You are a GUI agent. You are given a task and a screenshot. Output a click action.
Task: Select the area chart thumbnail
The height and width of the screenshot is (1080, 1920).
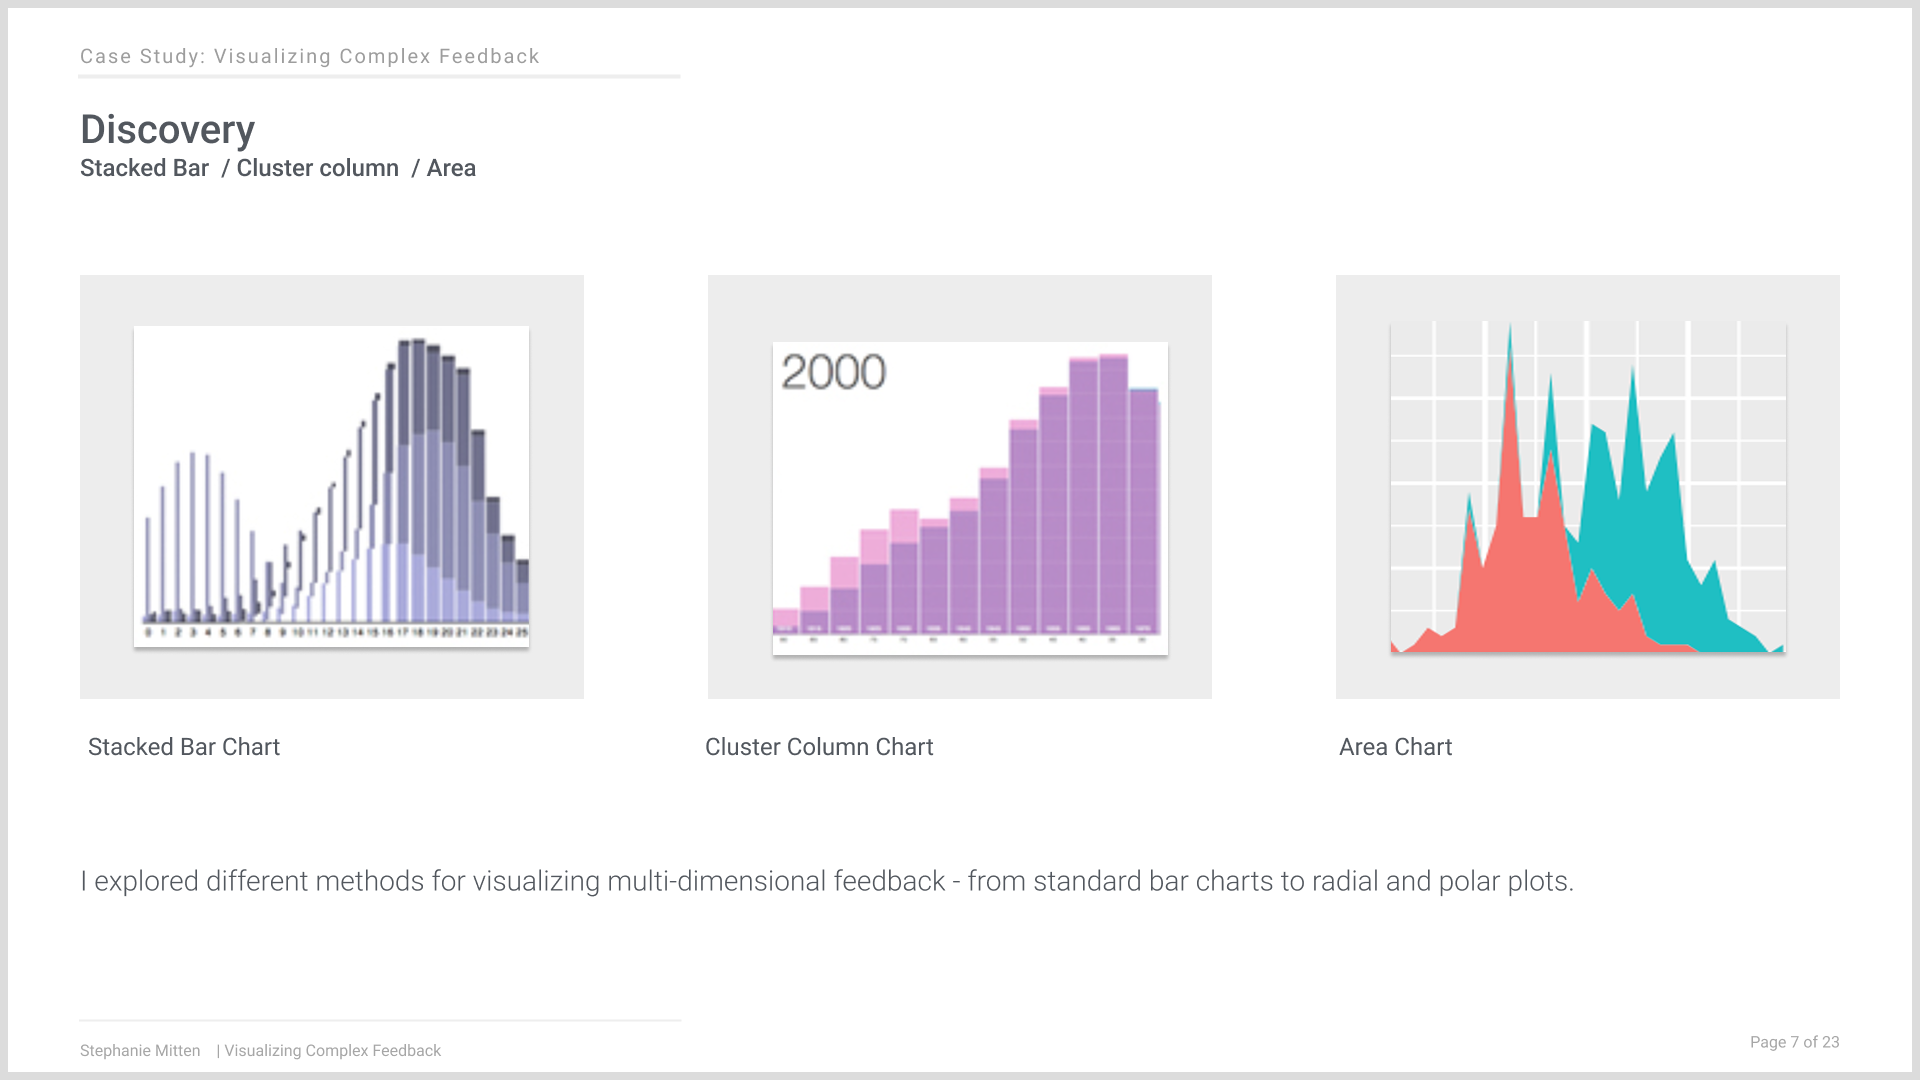click(1588, 487)
